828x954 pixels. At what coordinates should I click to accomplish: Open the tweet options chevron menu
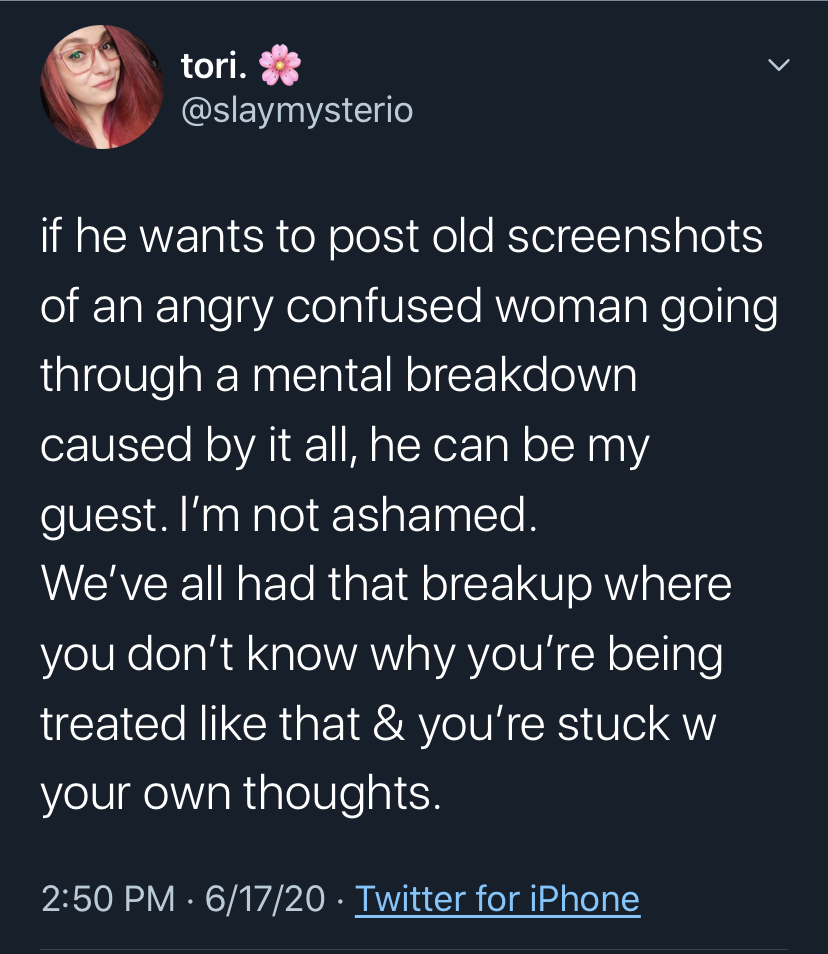point(778,66)
